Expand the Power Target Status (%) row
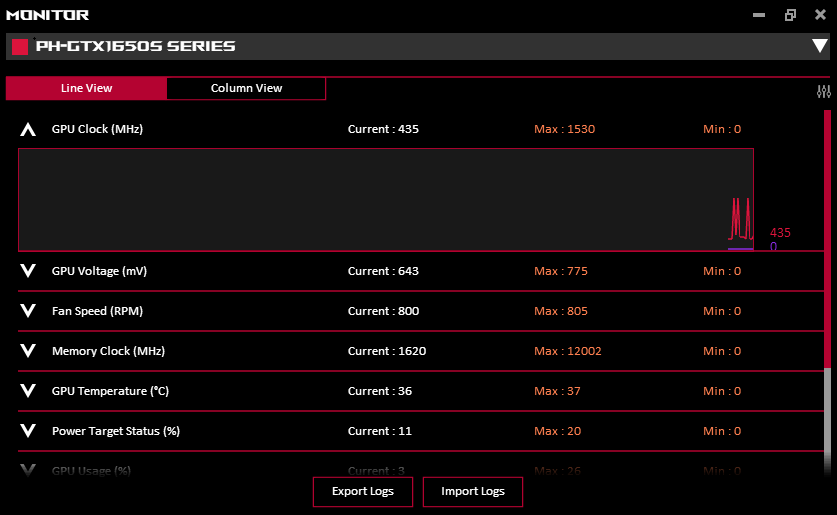Viewport: 837px width, 515px height. pyautogui.click(x=28, y=431)
